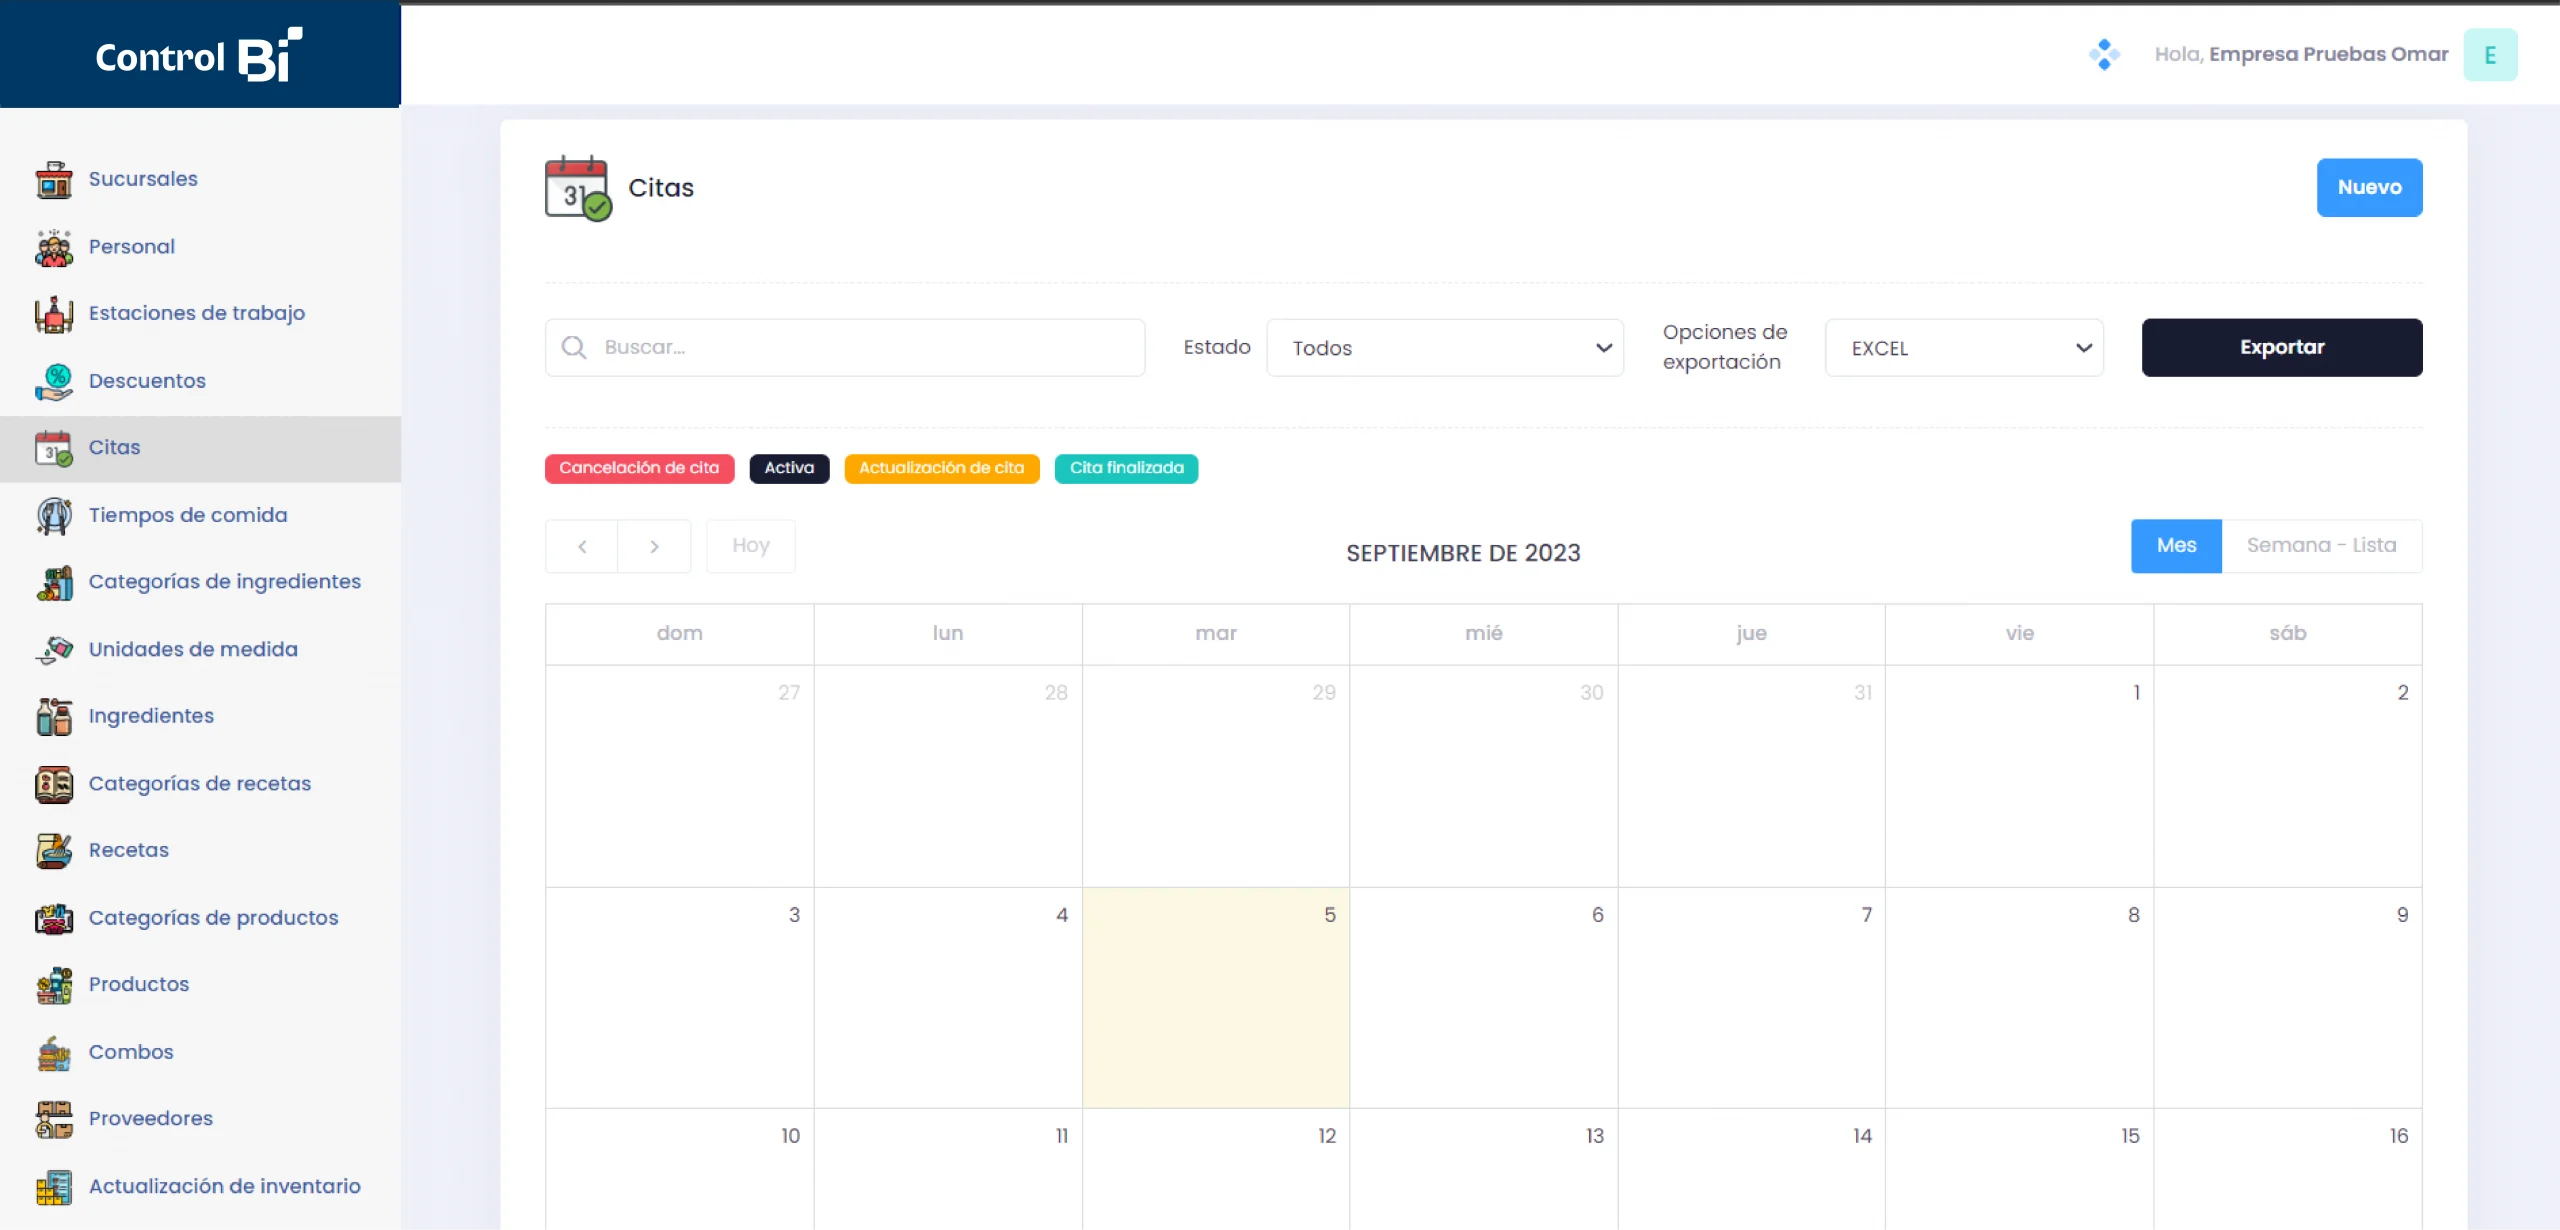Click the Proveedores icon
The height and width of the screenshot is (1230, 2560).
pos(54,1119)
